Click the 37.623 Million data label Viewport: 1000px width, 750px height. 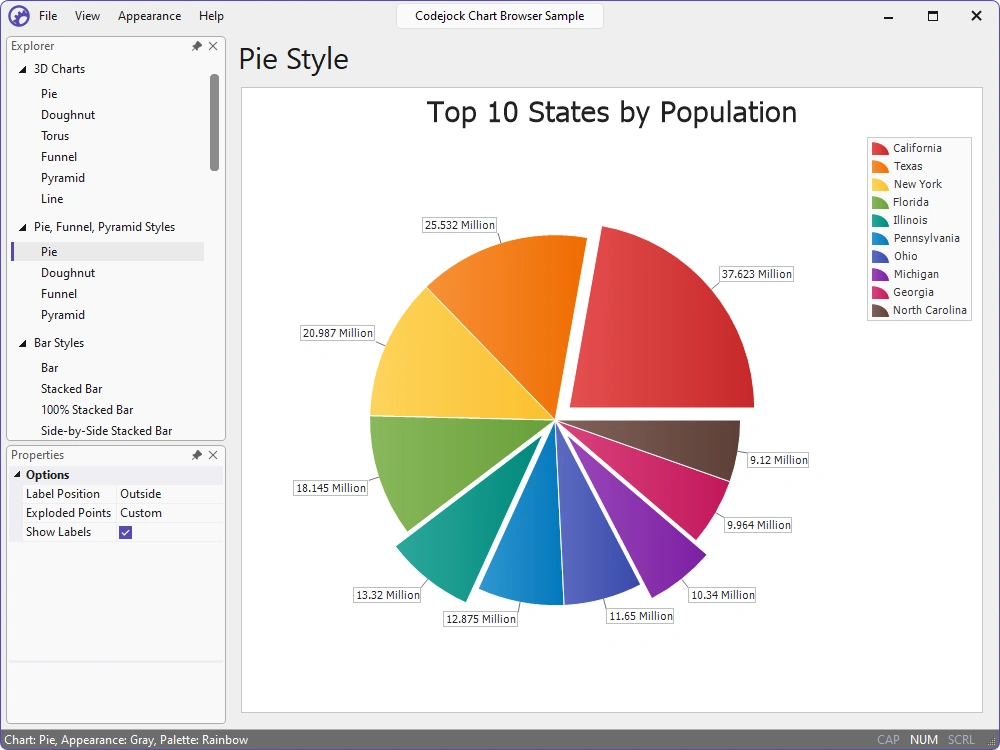click(756, 274)
